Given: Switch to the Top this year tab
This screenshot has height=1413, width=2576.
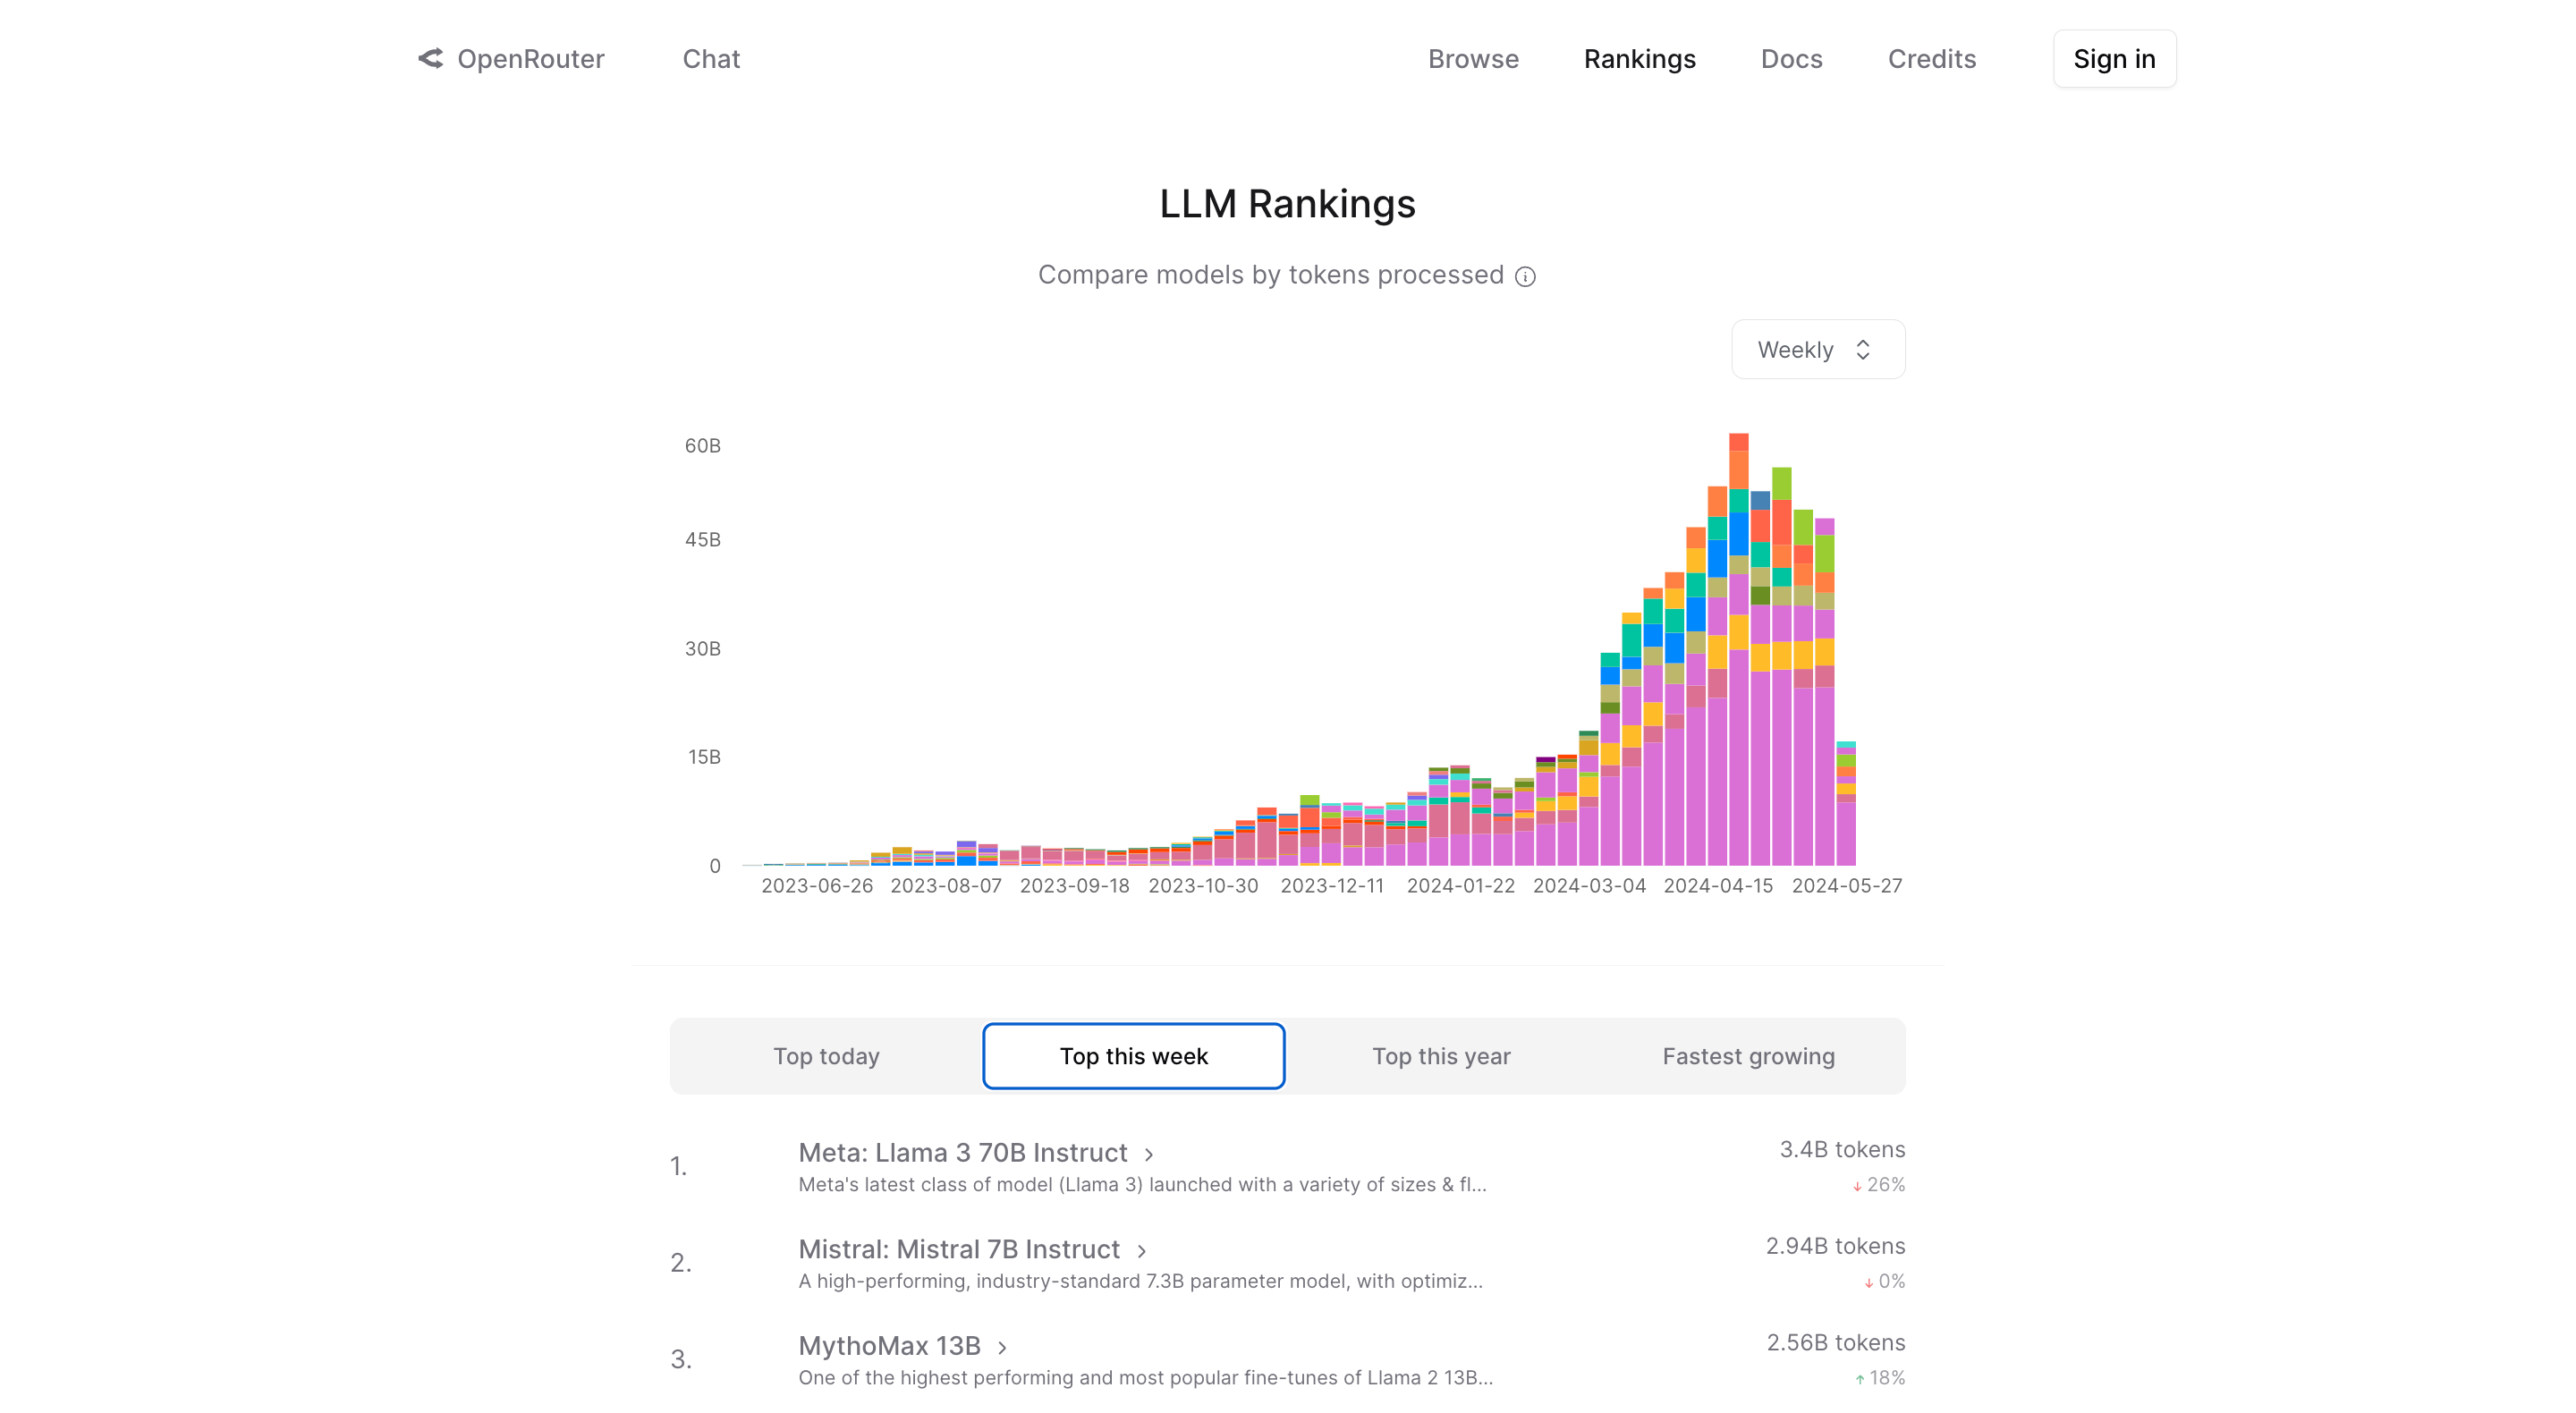Looking at the screenshot, I should [x=1440, y=1056].
